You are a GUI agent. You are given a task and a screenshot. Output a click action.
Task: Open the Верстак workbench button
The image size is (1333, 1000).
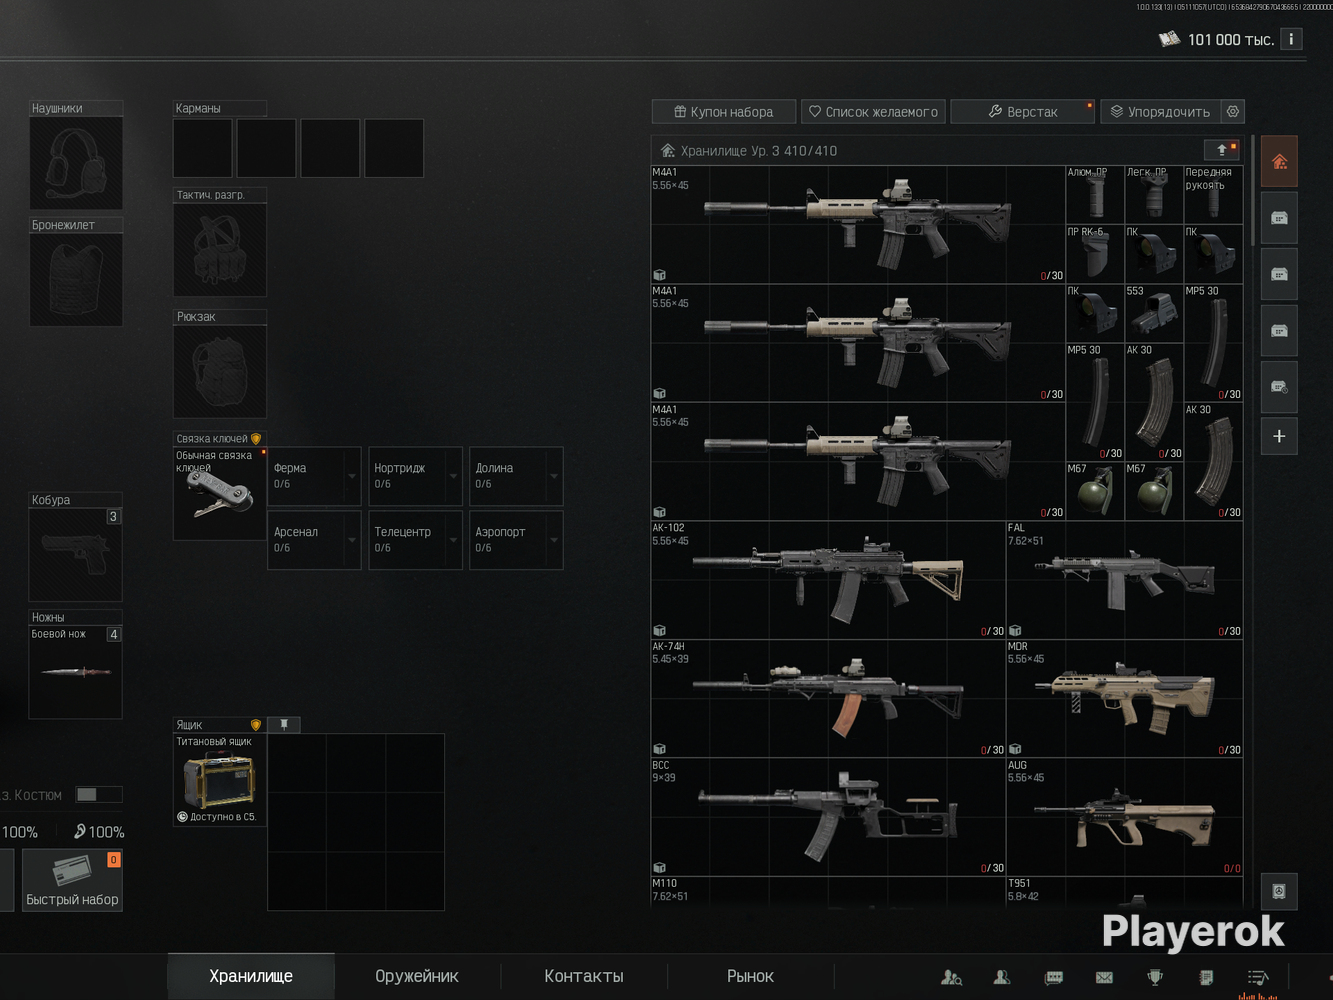(x=1023, y=112)
